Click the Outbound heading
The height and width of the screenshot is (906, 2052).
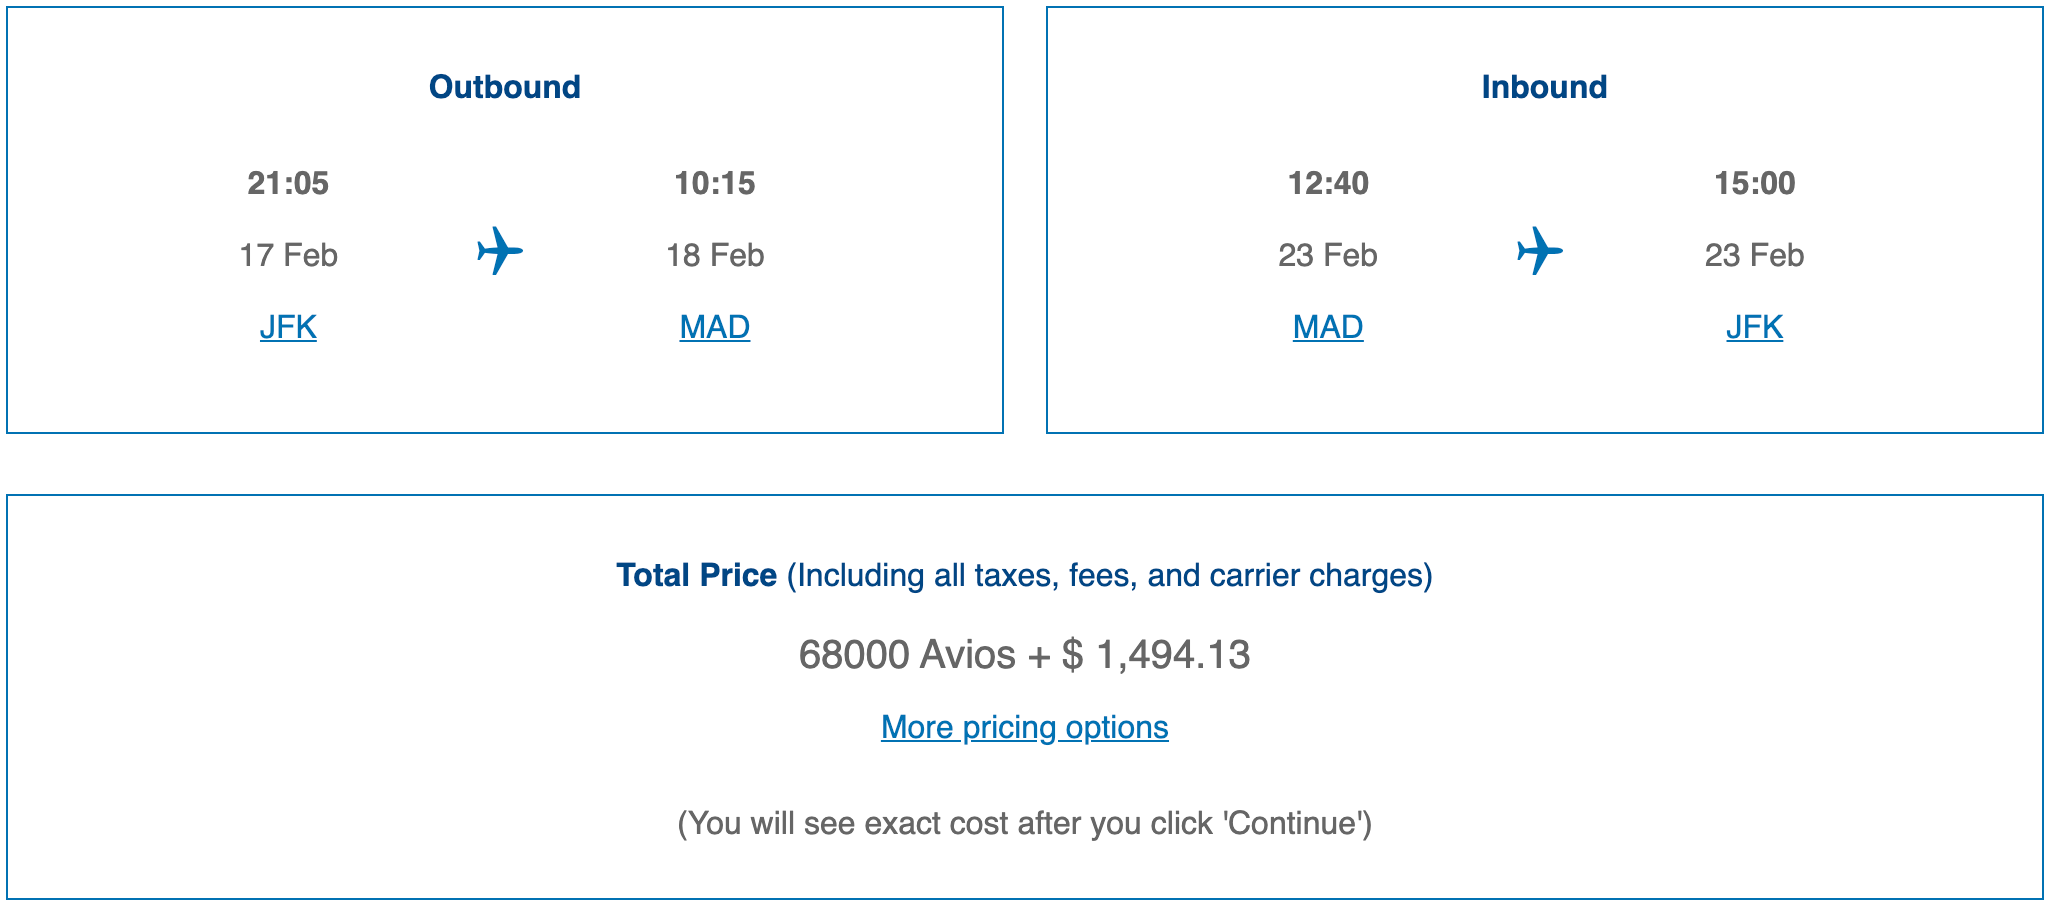coord(505,87)
